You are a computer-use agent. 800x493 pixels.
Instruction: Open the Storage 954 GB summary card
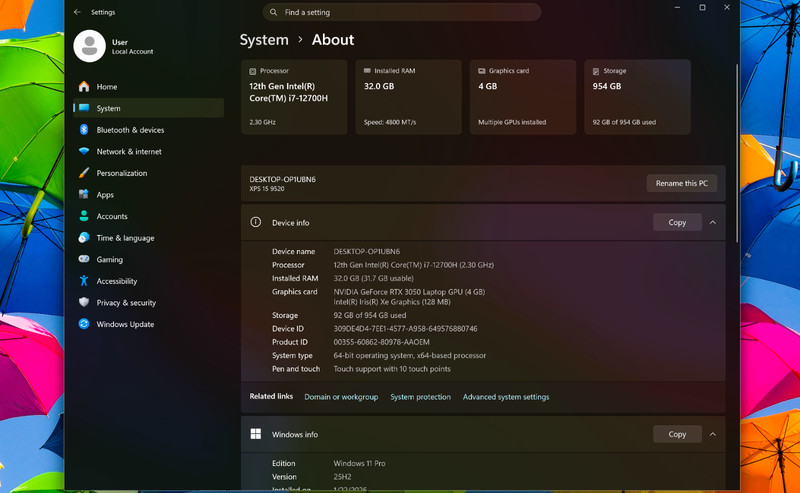click(x=637, y=96)
